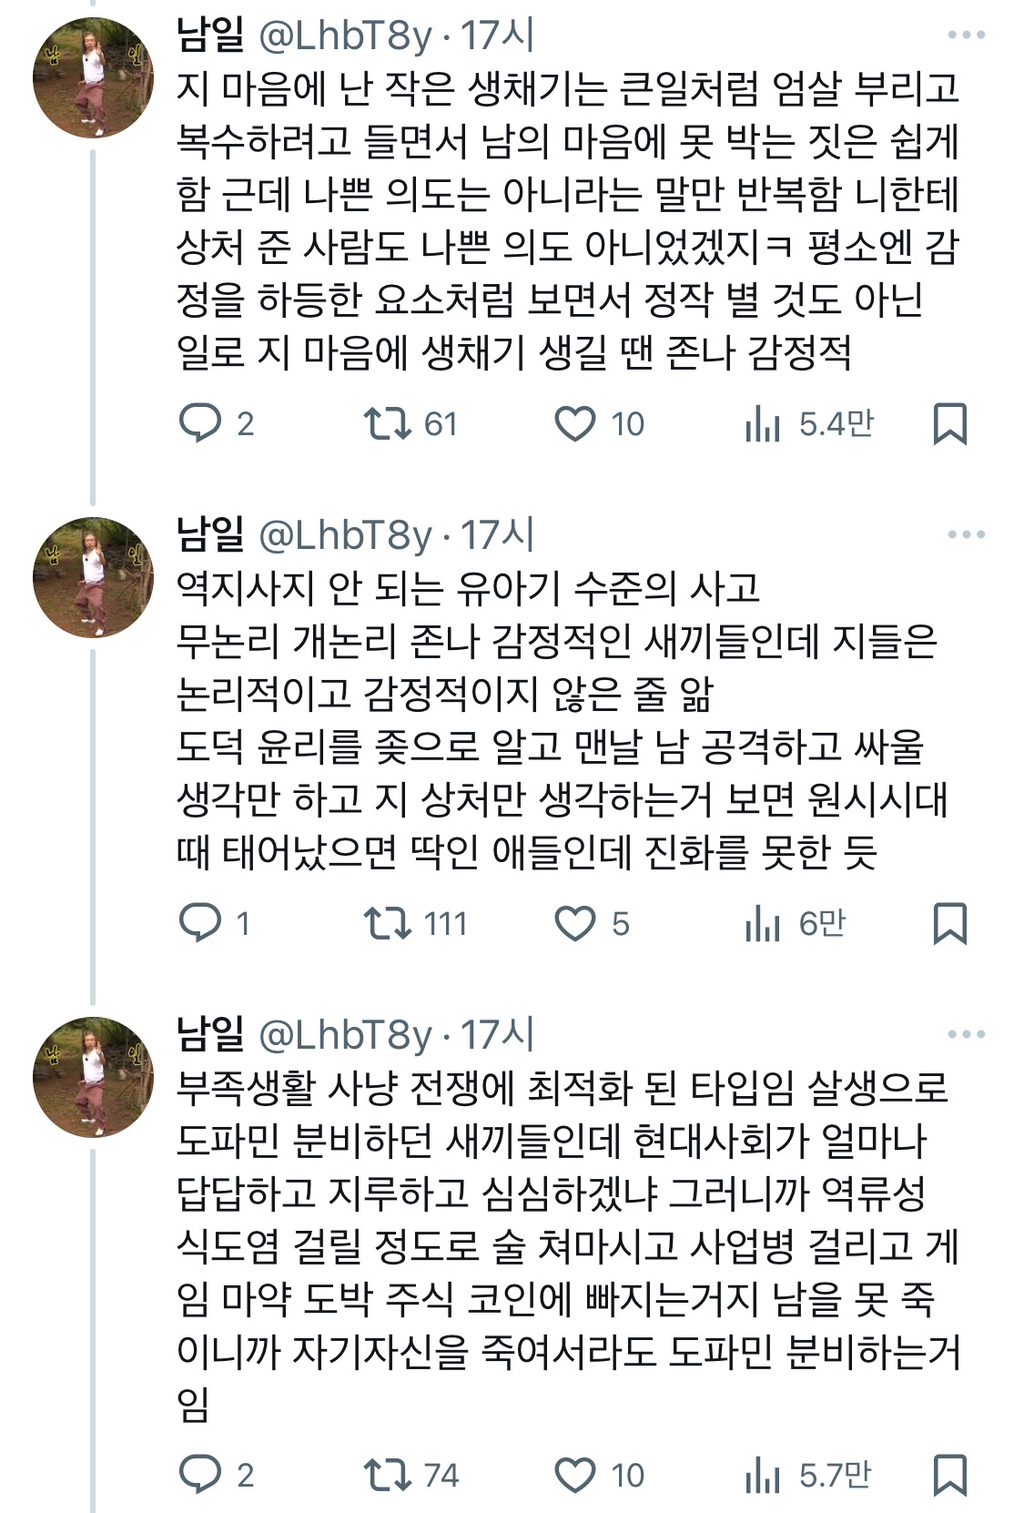Reply to the first tweet with 2 replies

click(x=200, y=423)
